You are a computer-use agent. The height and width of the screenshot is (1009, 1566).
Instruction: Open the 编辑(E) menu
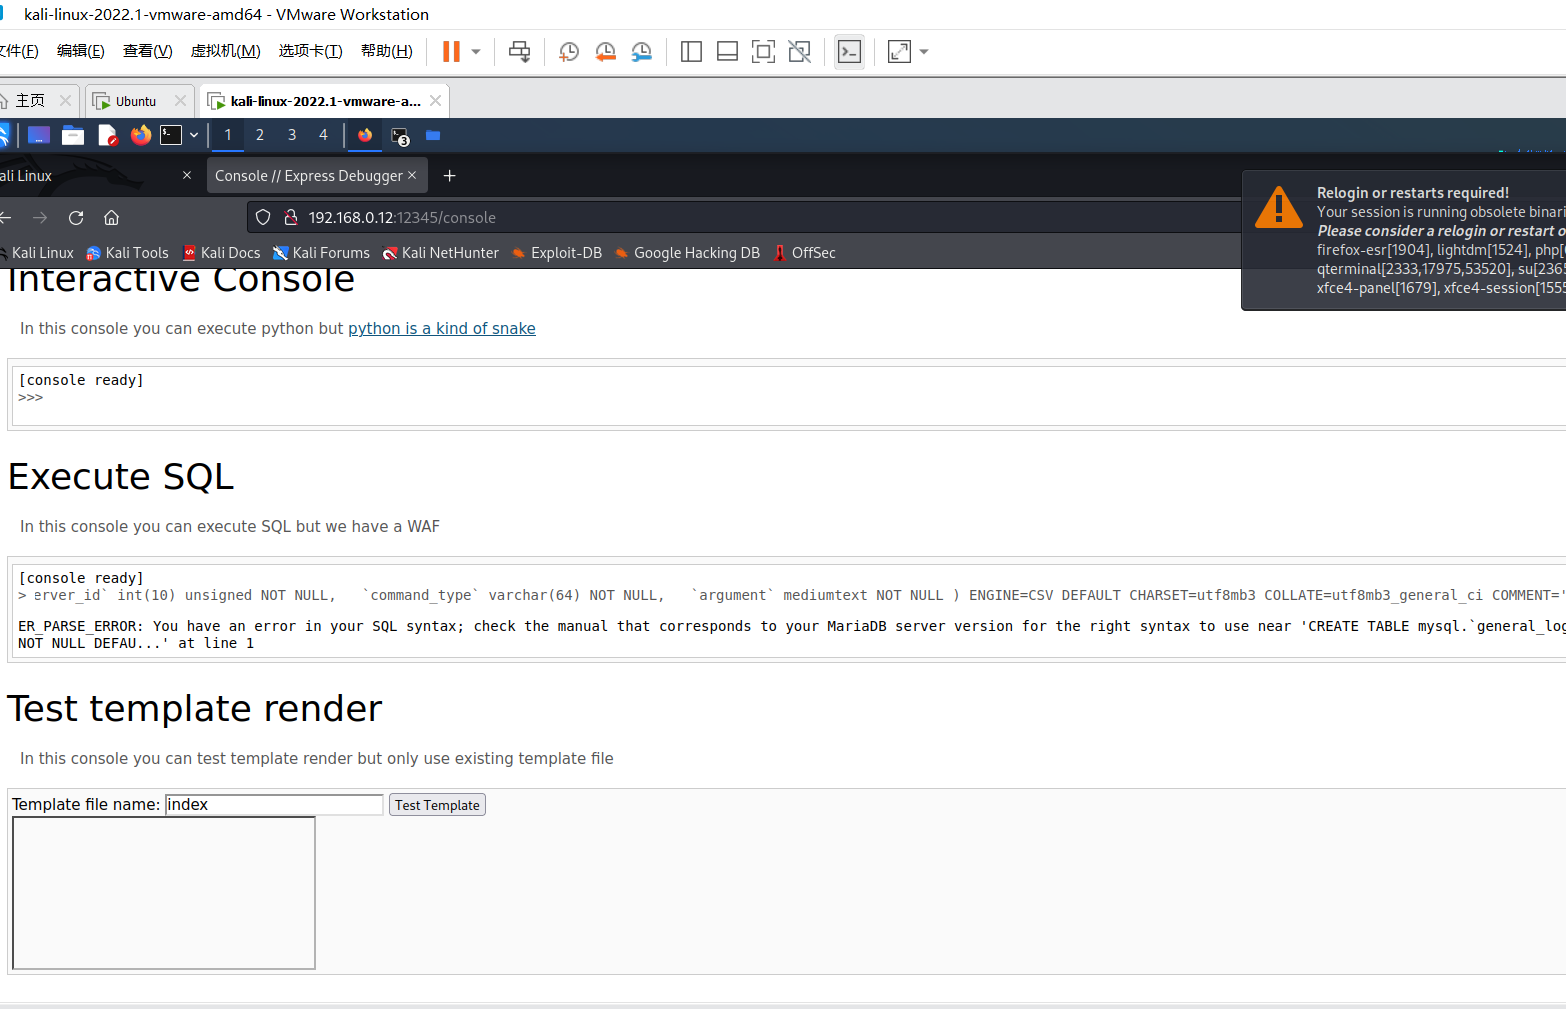point(80,51)
